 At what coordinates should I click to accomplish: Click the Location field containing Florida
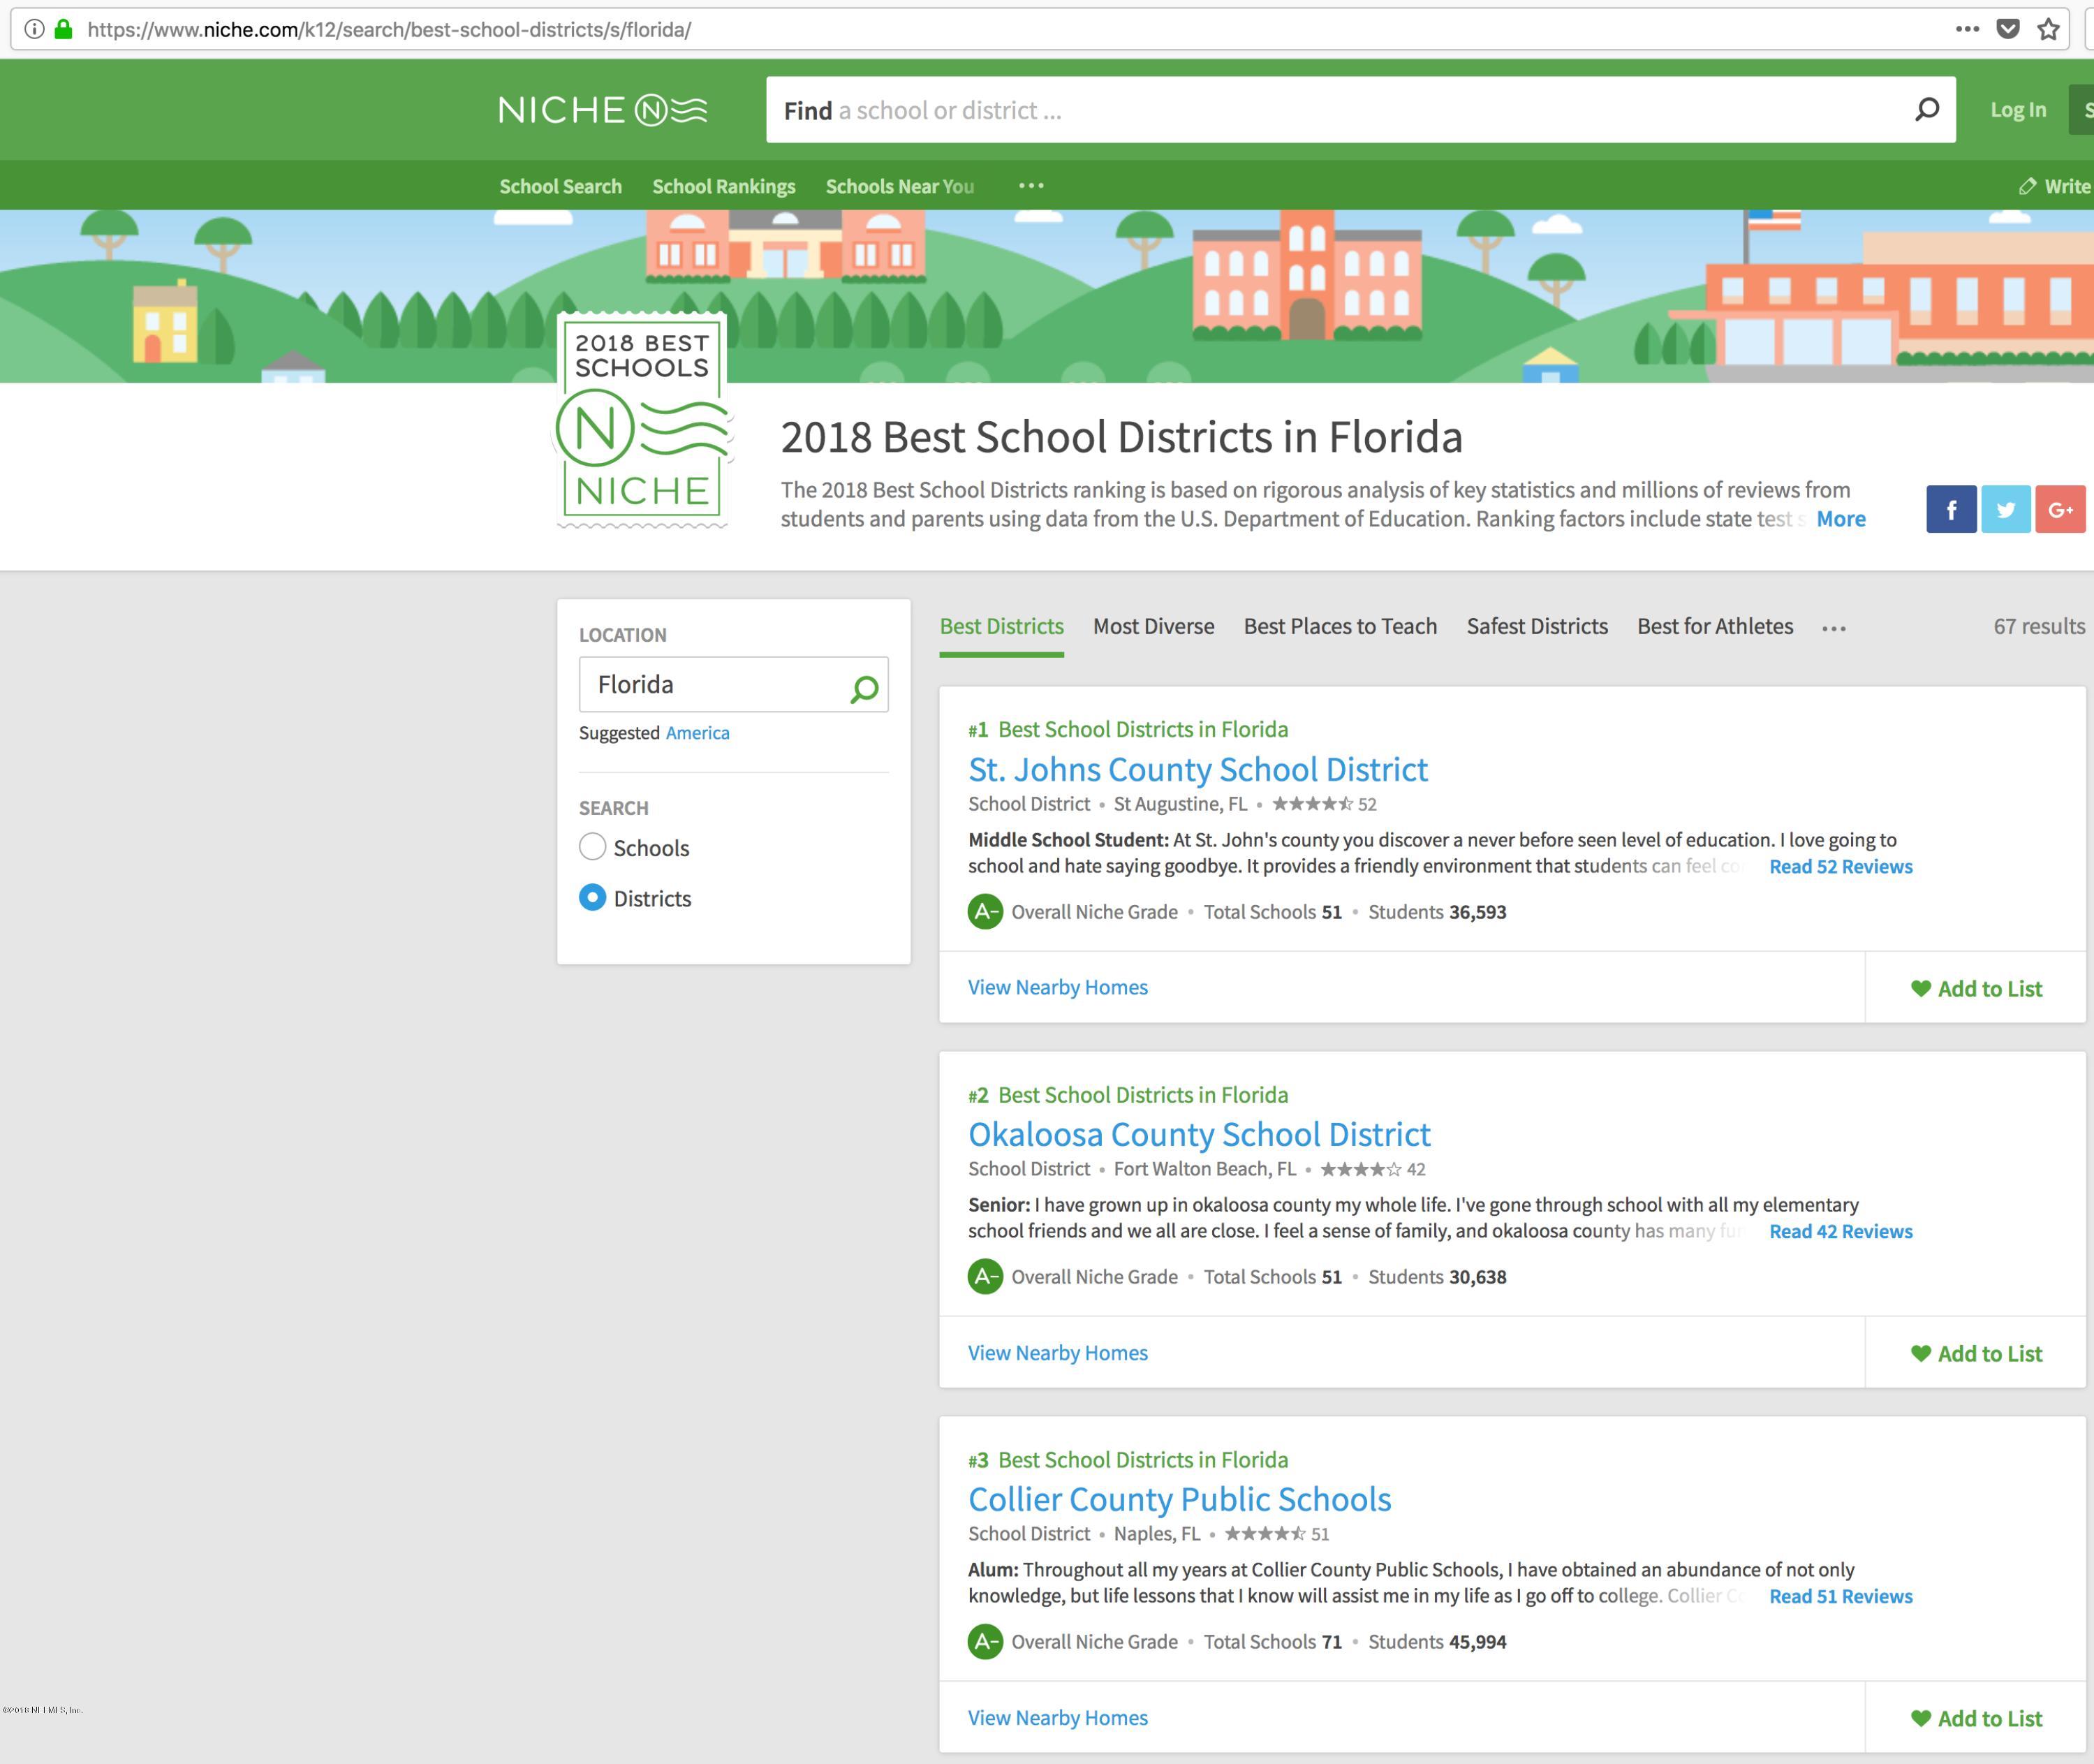pos(733,685)
